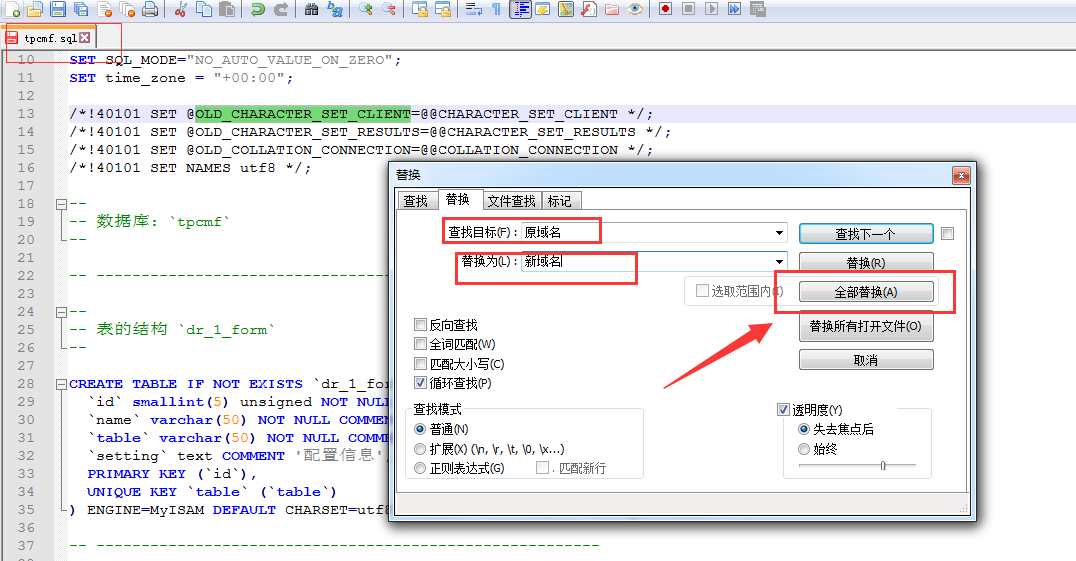The width and height of the screenshot is (1076, 561).
Task: Start macro recording with red record icon
Action: tap(666, 9)
